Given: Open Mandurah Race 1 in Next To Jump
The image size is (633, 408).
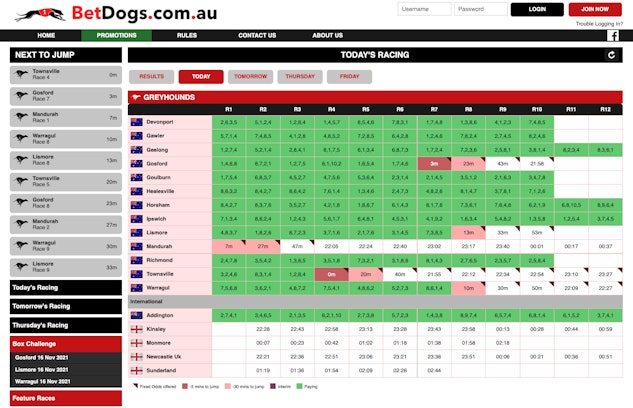Looking at the screenshot, I should (x=66, y=117).
